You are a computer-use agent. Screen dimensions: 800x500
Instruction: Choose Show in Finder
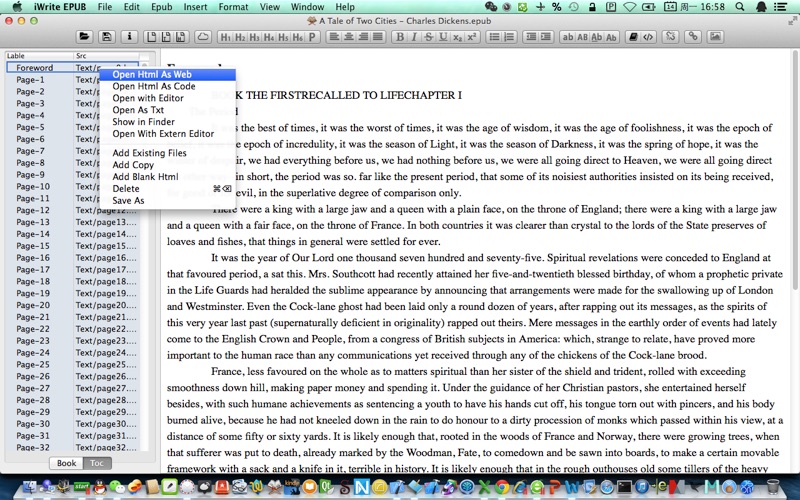[167, 121]
